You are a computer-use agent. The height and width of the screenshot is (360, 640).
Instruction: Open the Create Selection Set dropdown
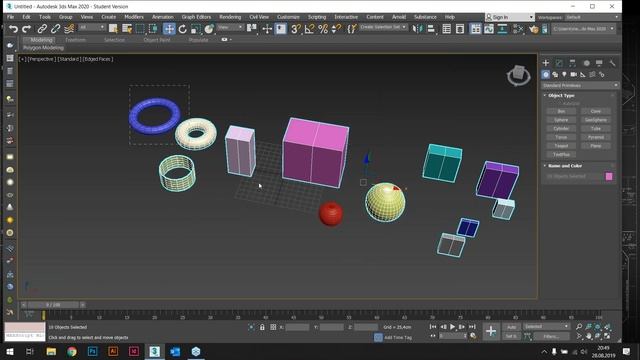[383, 27]
